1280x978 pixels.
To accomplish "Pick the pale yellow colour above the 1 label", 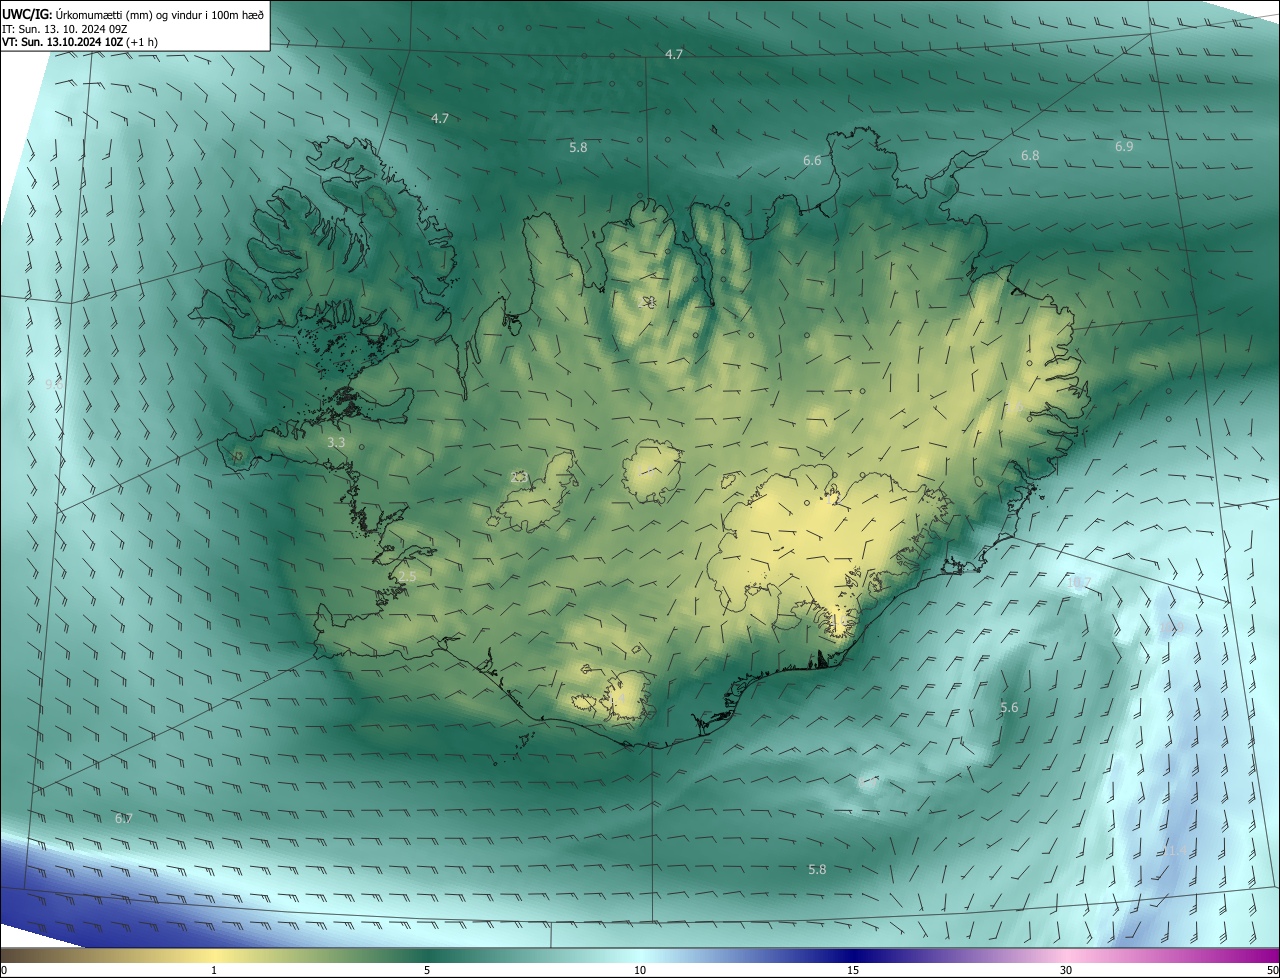I will pos(214,955).
